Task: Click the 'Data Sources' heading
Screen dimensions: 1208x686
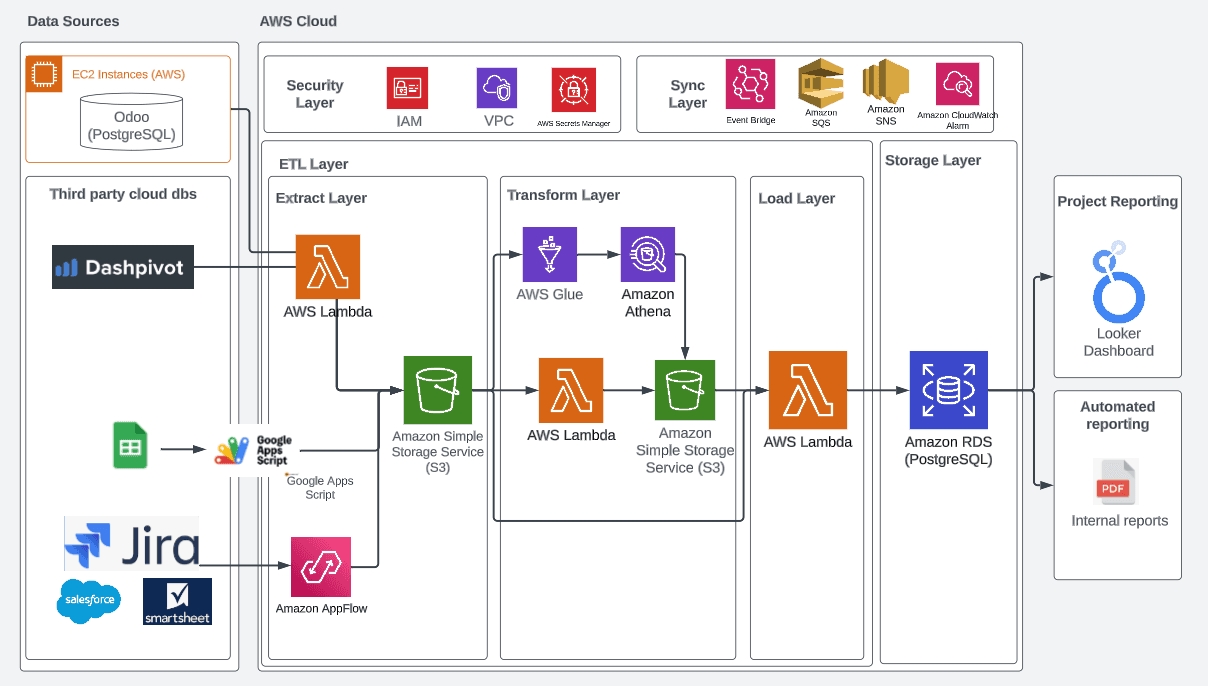Action: click(73, 20)
